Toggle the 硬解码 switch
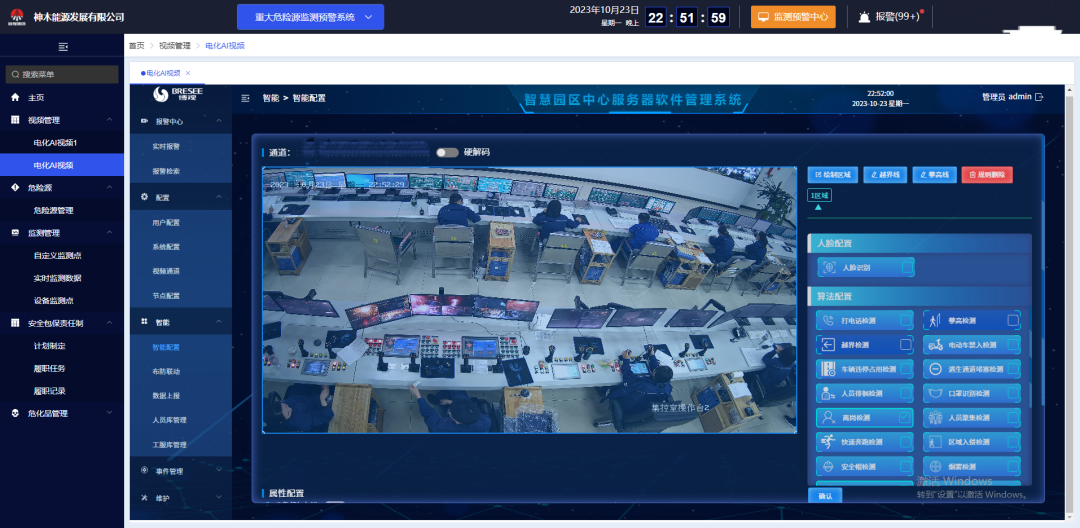The image size is (1080, 528). [x=446, y=152]
